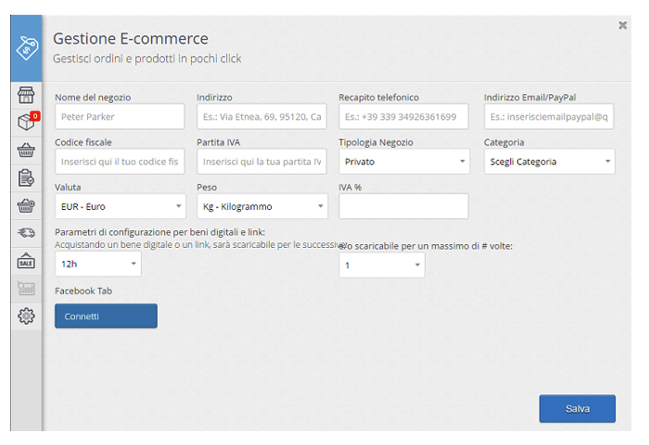Expand the Tipologia Negozio dropdown
649x445 pixels.
403,161
